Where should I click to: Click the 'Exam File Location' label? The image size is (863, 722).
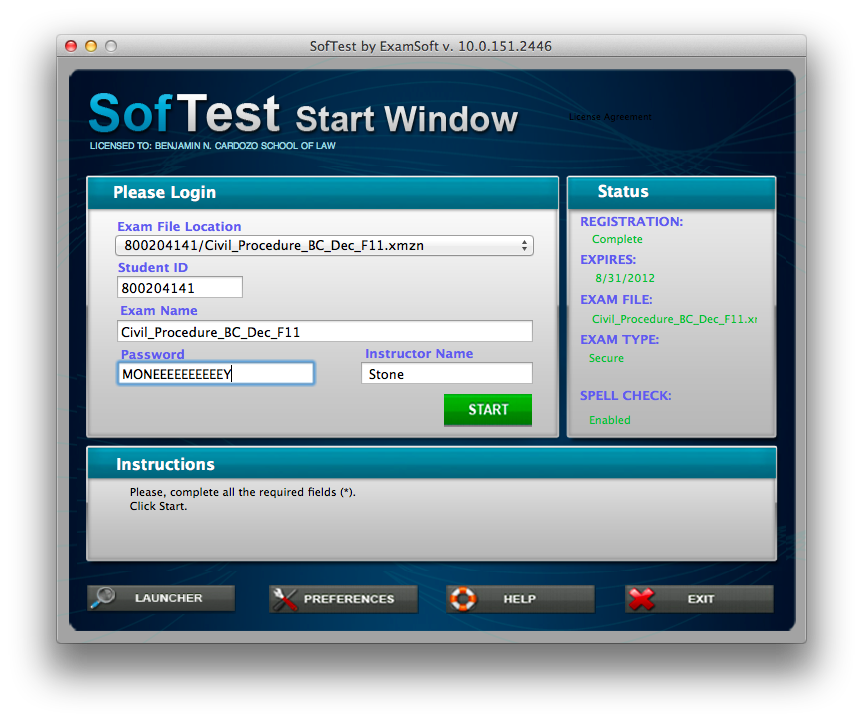pyautogui.click(x=179, y=227)
